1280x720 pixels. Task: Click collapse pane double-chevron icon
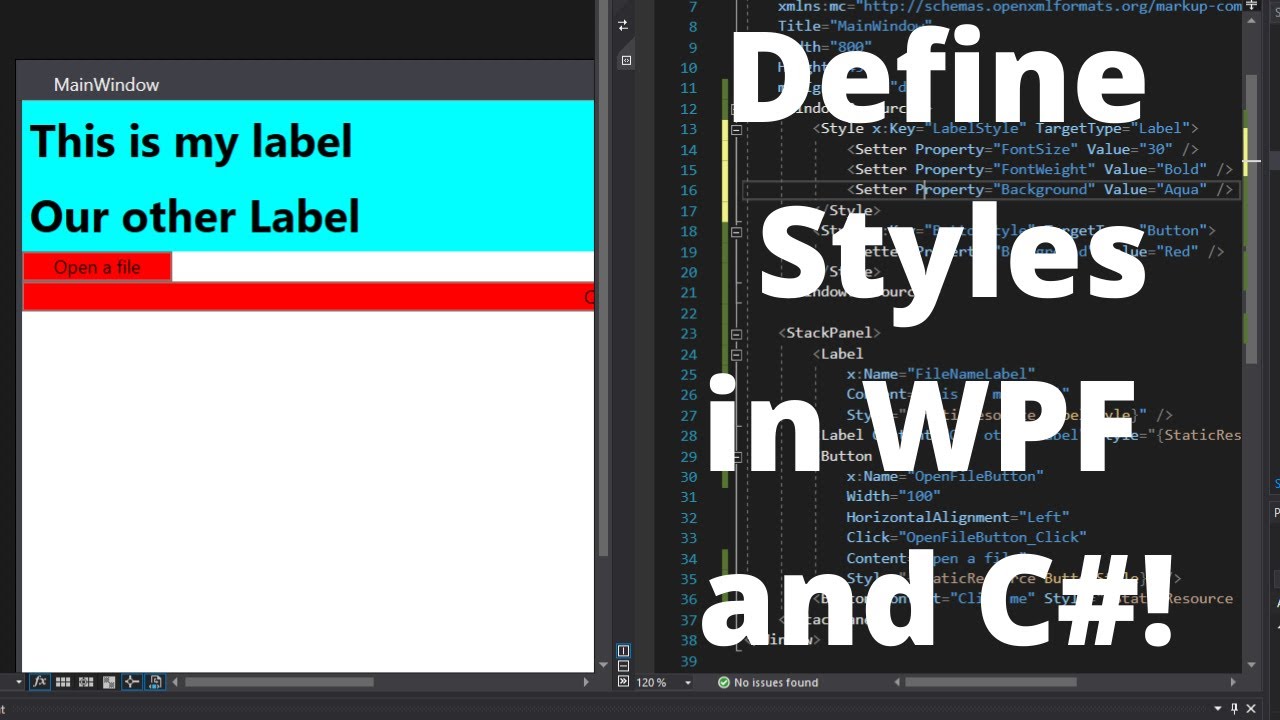pyautogui.click(x=624, y=681)
